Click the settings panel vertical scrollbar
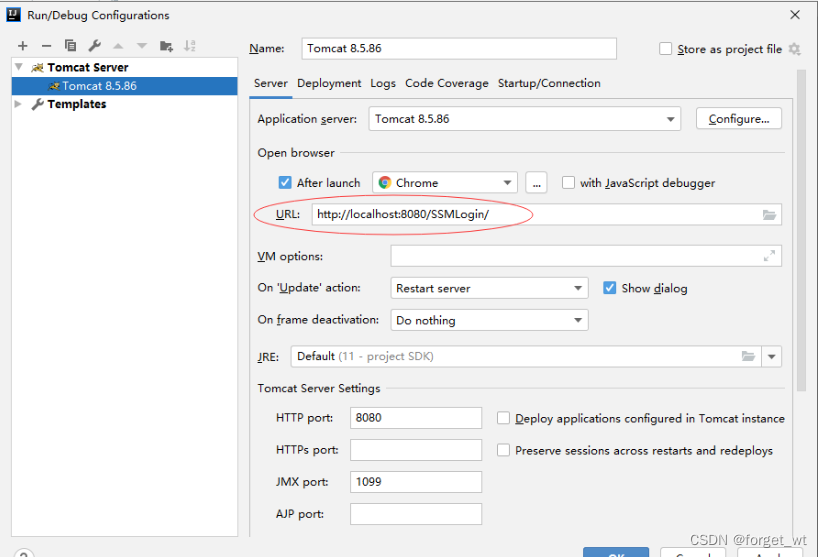 (x=801, y=231)
